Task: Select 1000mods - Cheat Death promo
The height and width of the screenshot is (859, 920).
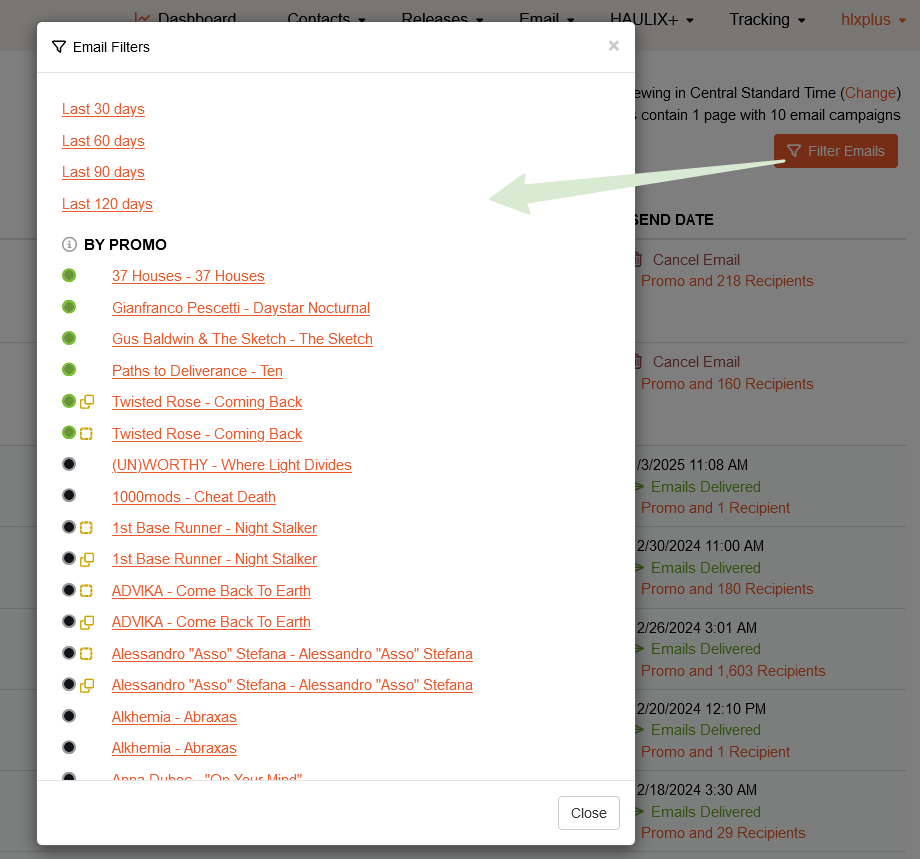Action: 194,496
